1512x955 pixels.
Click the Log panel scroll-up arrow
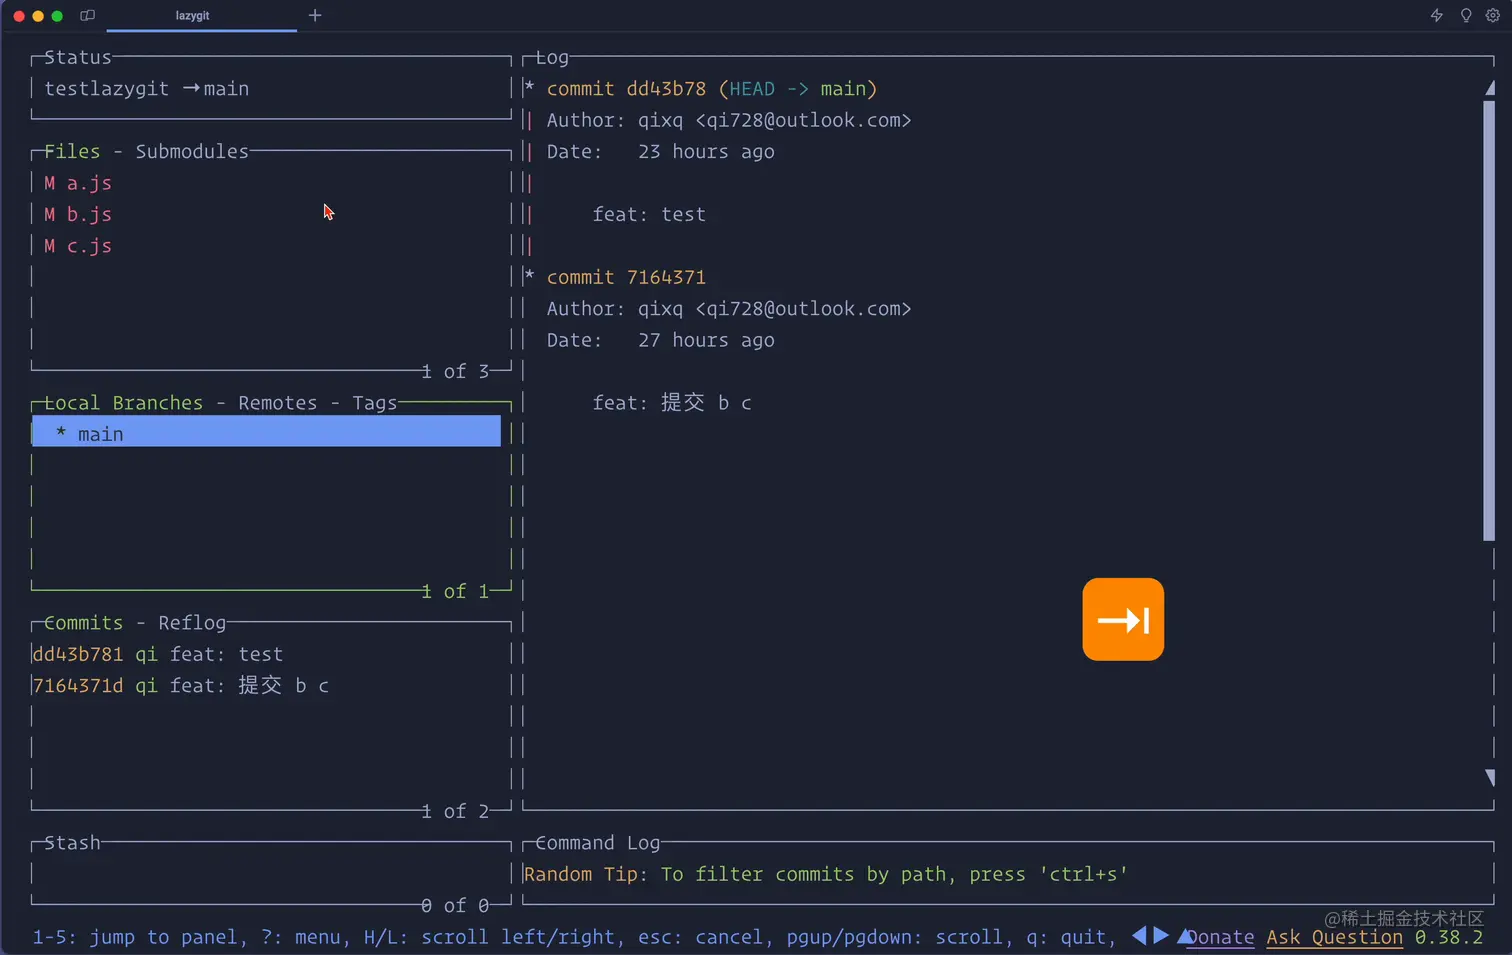coord(1490,88)
